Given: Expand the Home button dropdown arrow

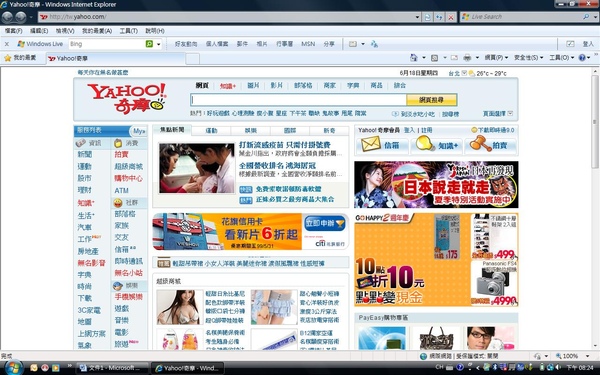Looking at the screenshot, I should coord(424,58).
